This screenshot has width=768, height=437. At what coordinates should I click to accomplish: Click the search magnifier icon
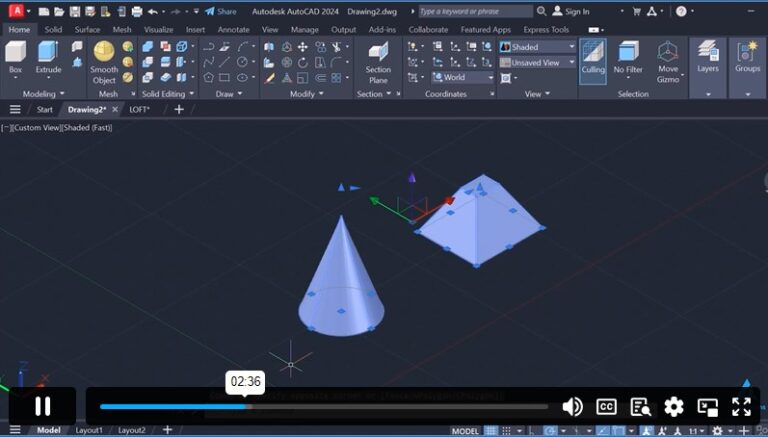[541, 11]
